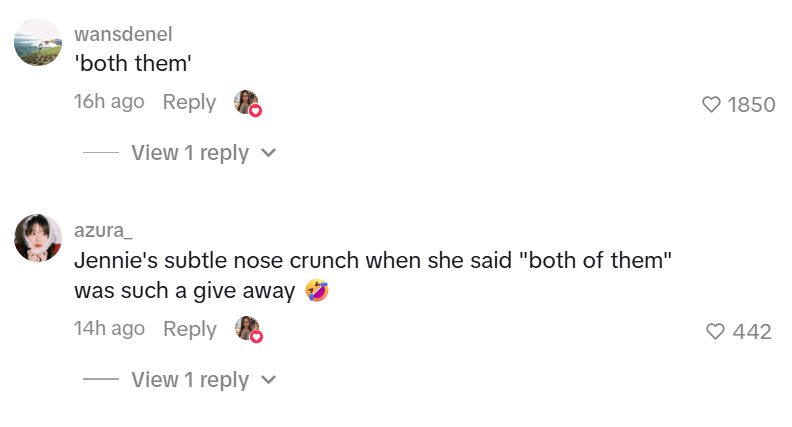Open the wansdenel username link
Screen dimensions: 792x427
point(123,34)
